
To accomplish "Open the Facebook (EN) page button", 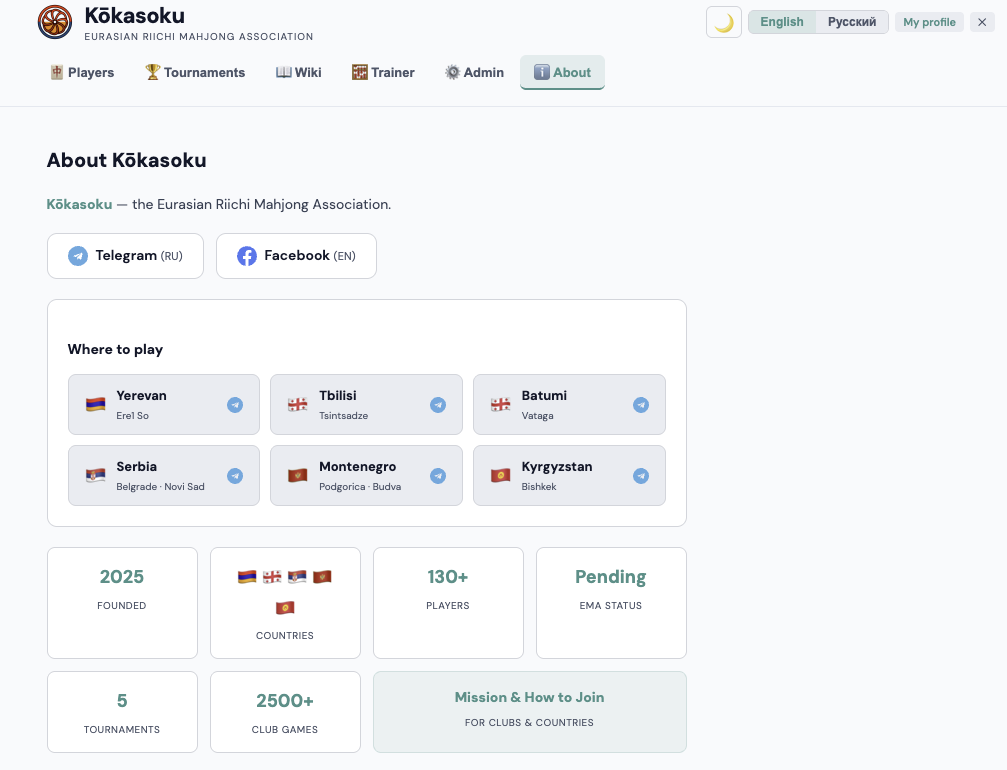I will coord(296,256).
